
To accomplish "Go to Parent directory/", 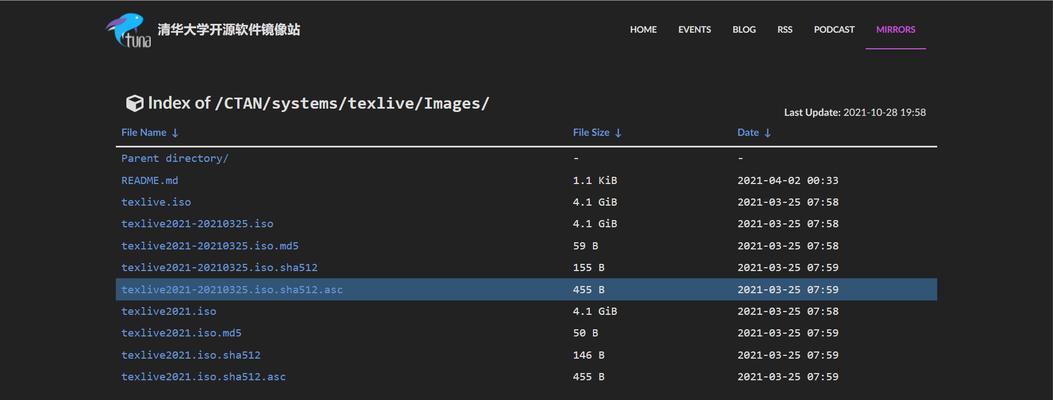I will (x=175, y=158).
